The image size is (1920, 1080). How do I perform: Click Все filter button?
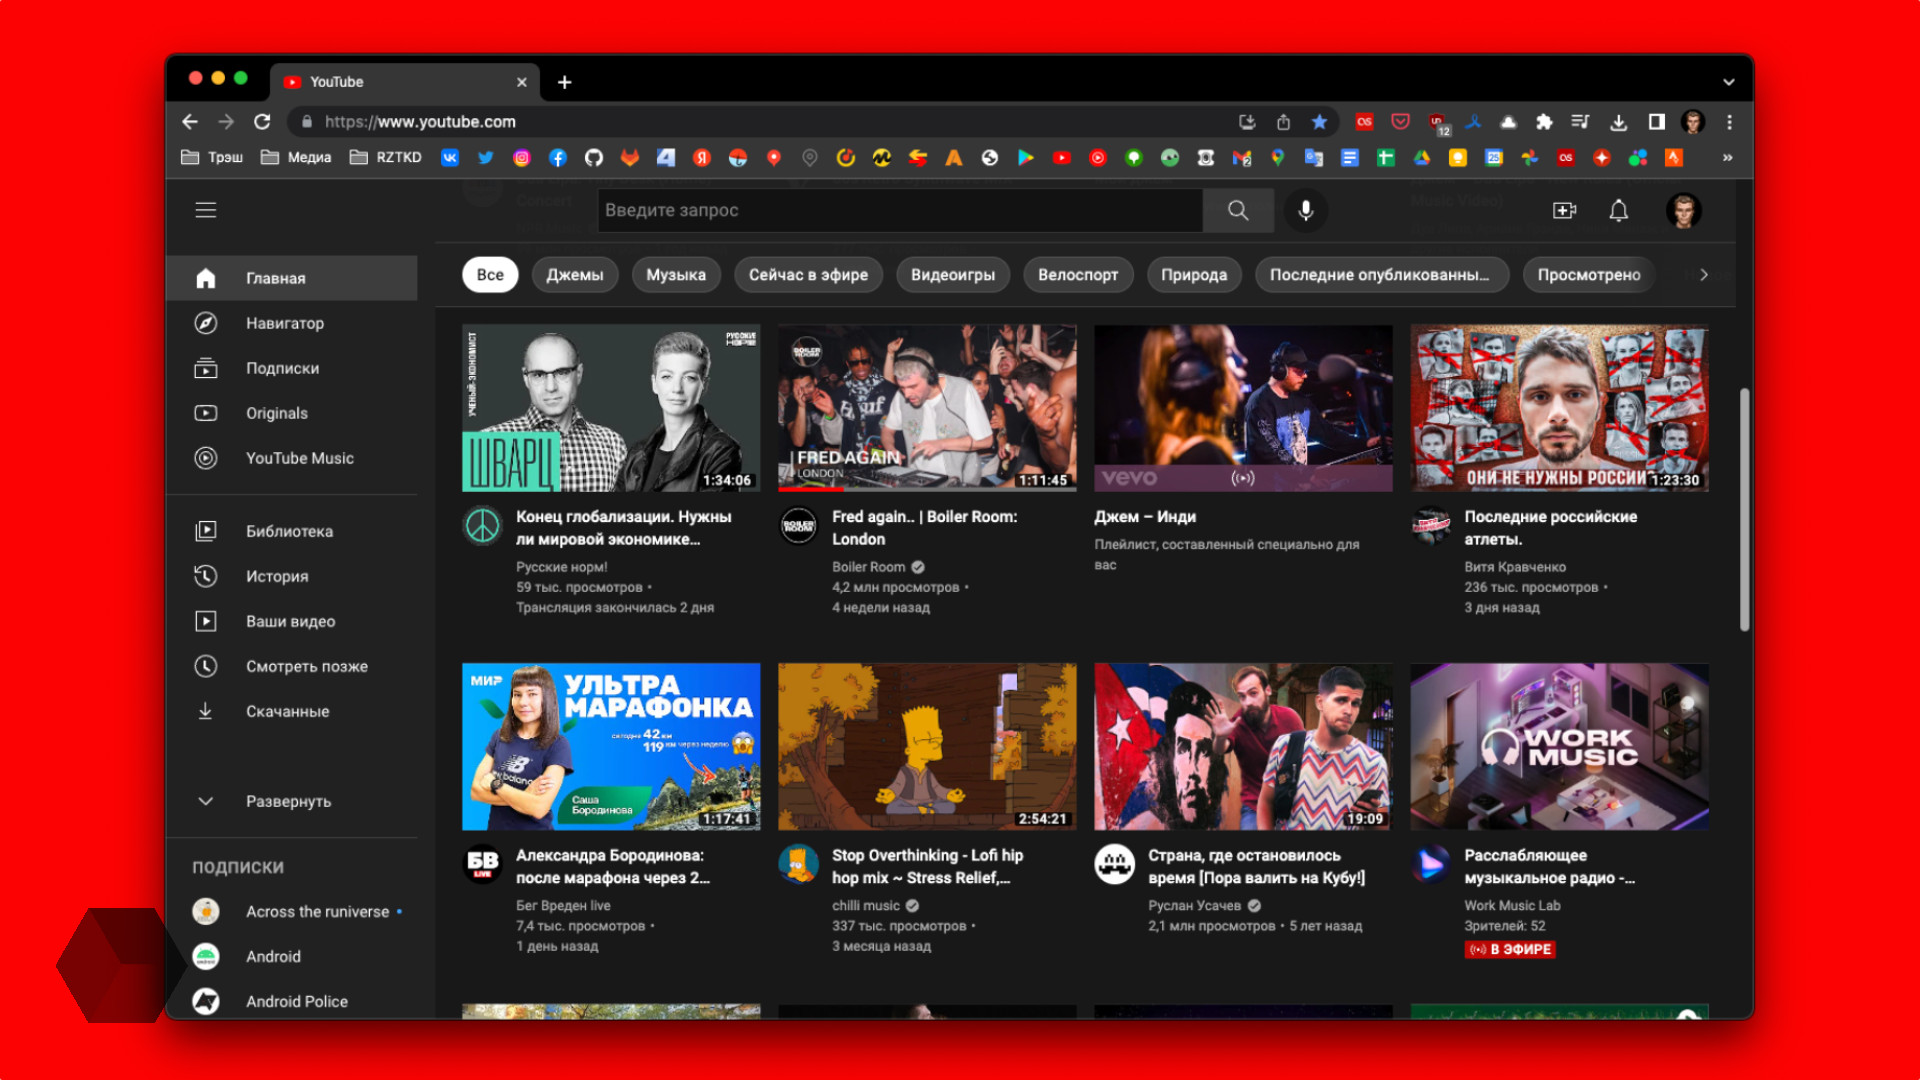[x=492, y=274]
